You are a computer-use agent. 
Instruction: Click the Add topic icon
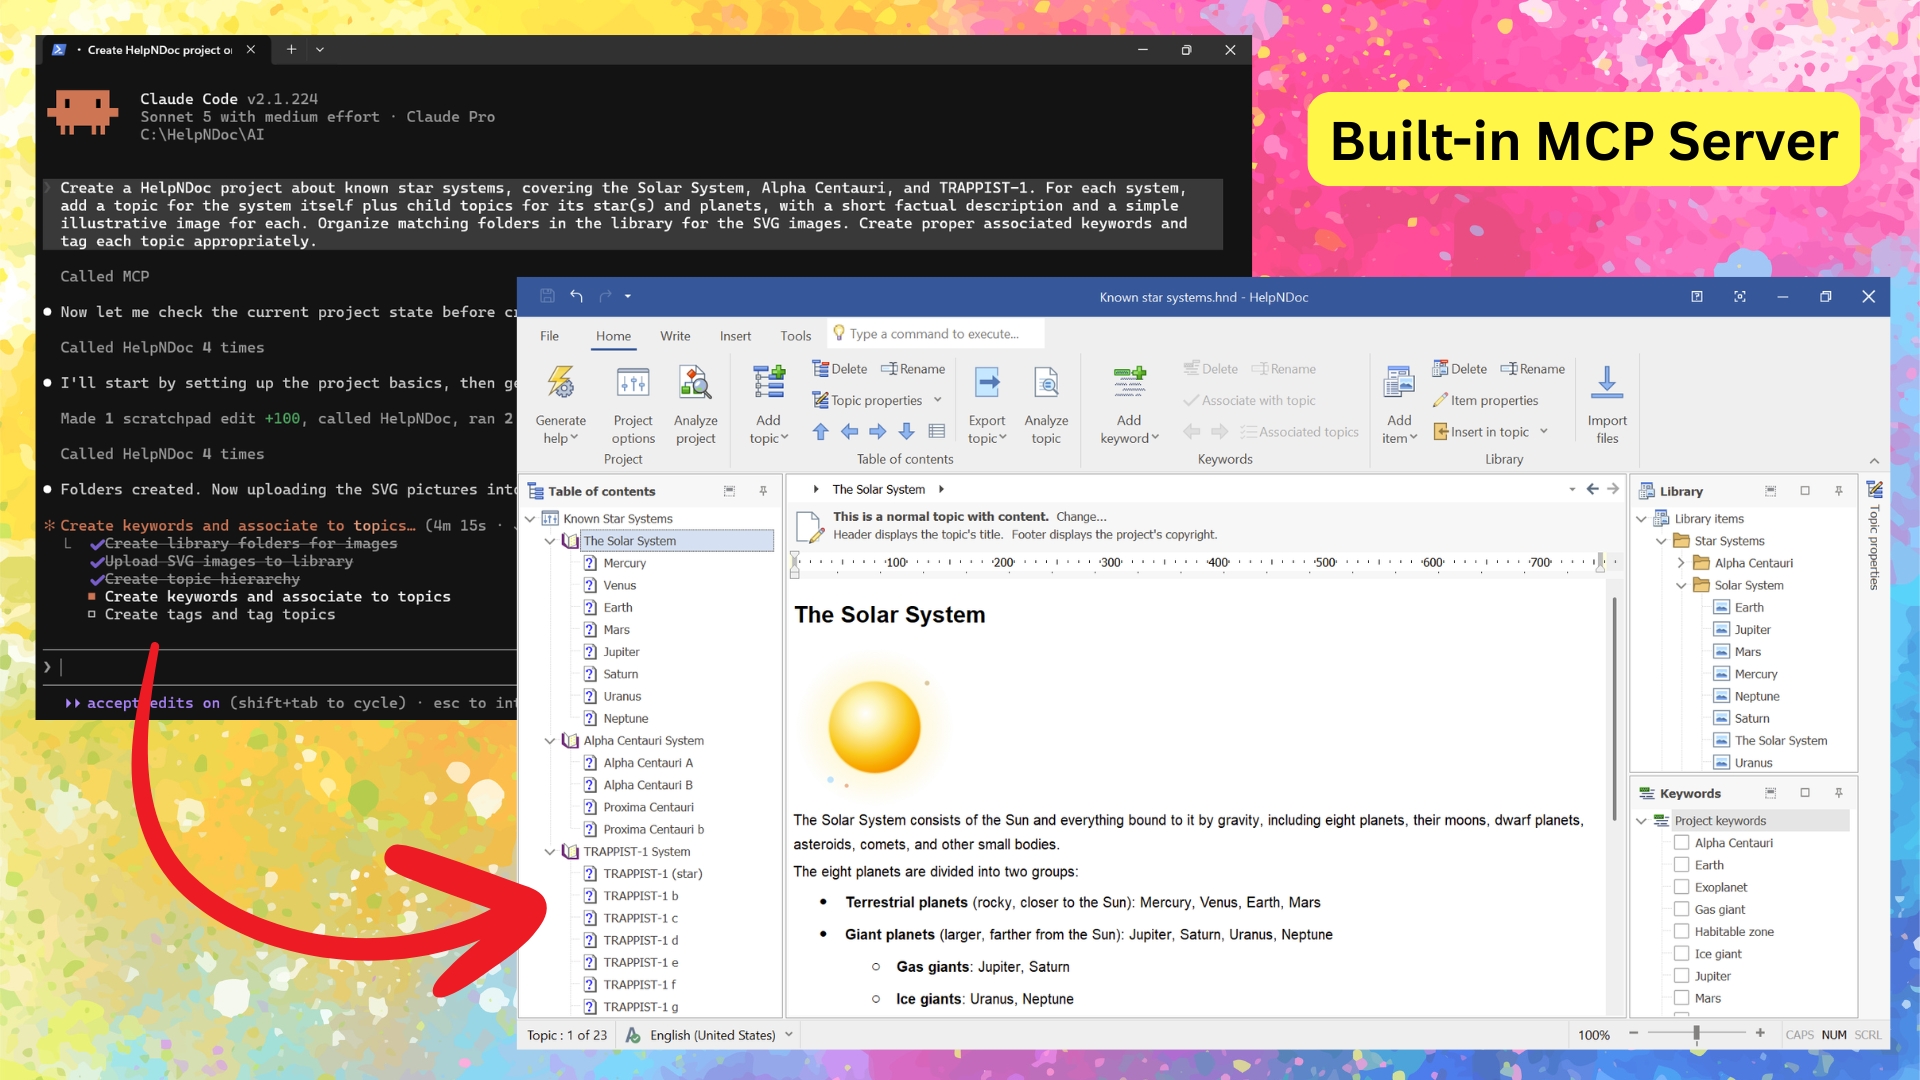tap(769, 384)
